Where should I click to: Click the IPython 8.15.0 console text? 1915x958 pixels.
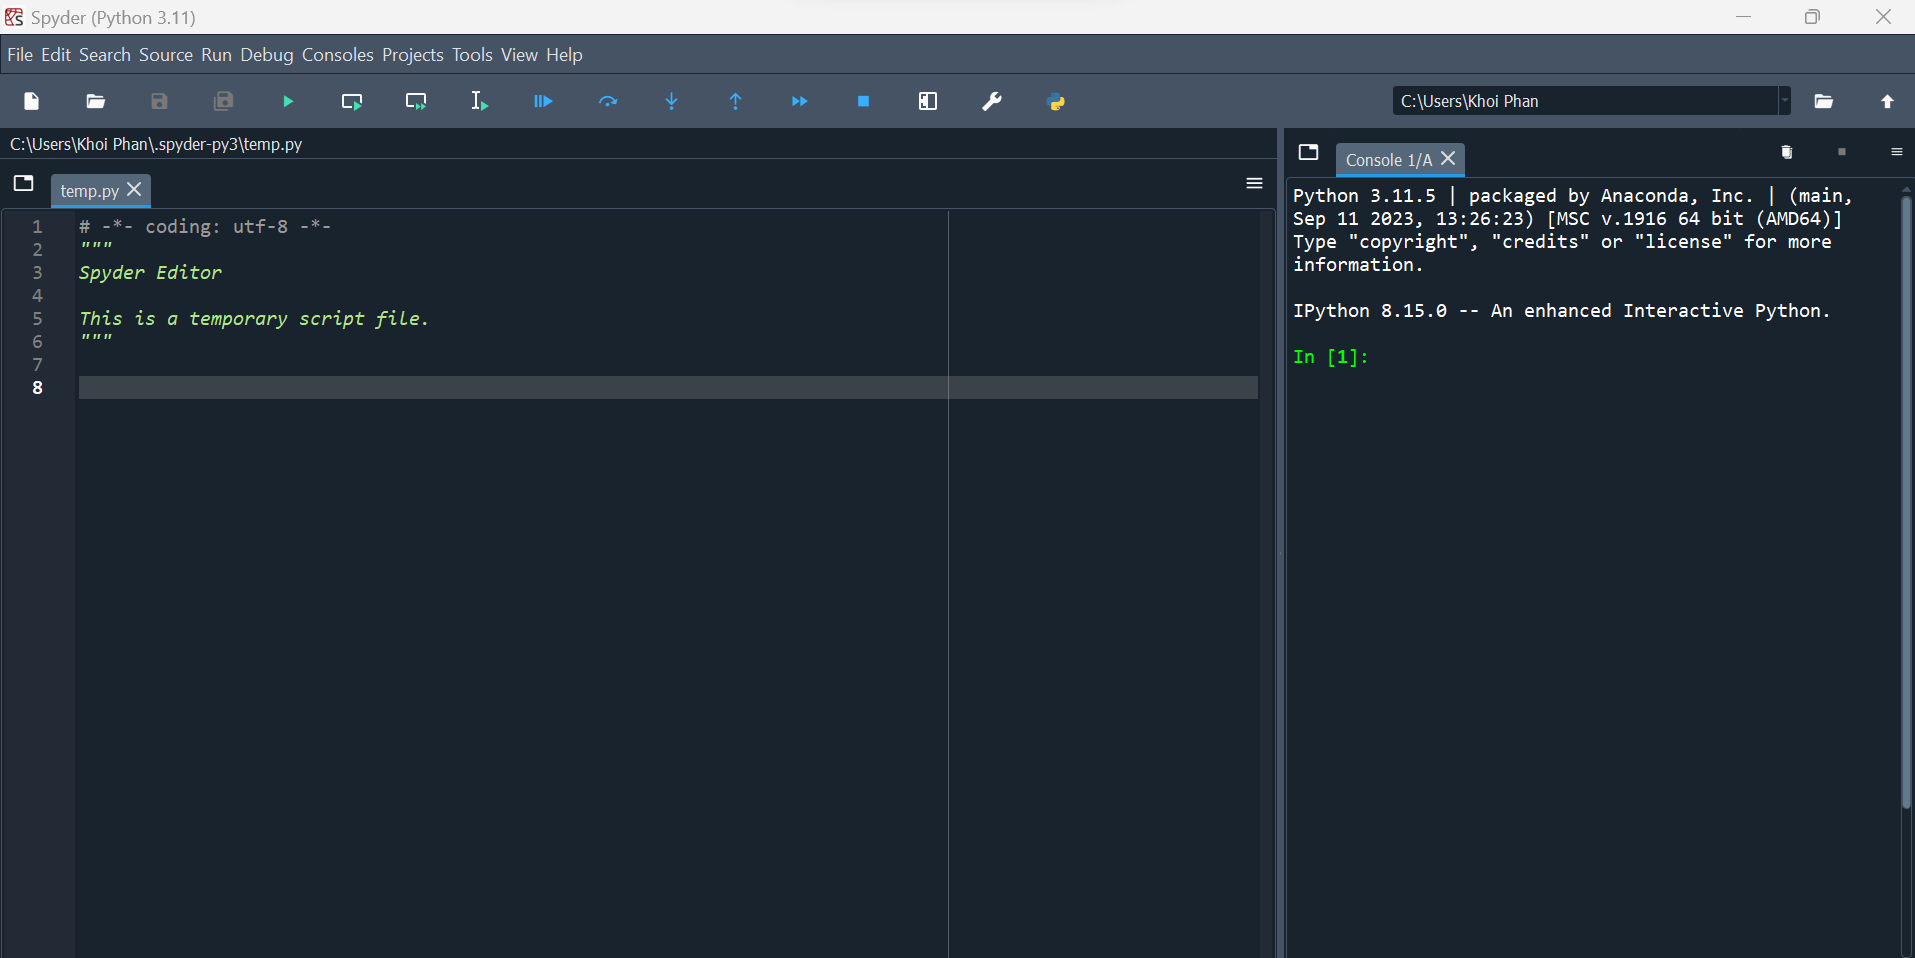(x=1561, y=311)
